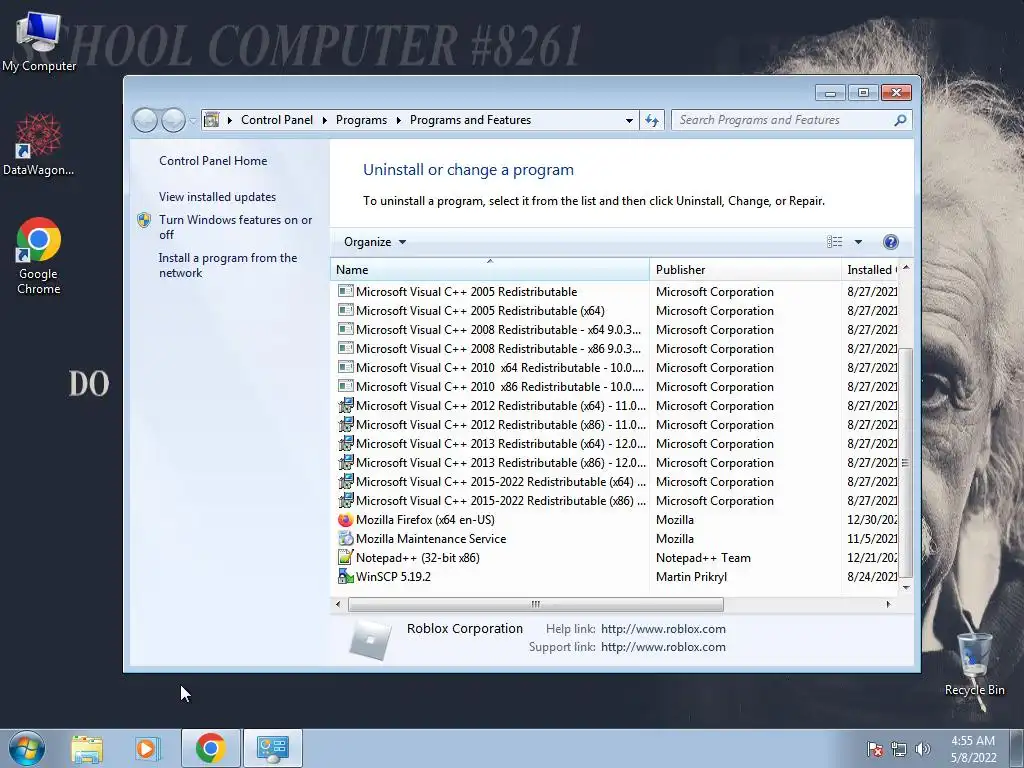
Task: Sort by the Installed On column header
Action: click(871, 270)
